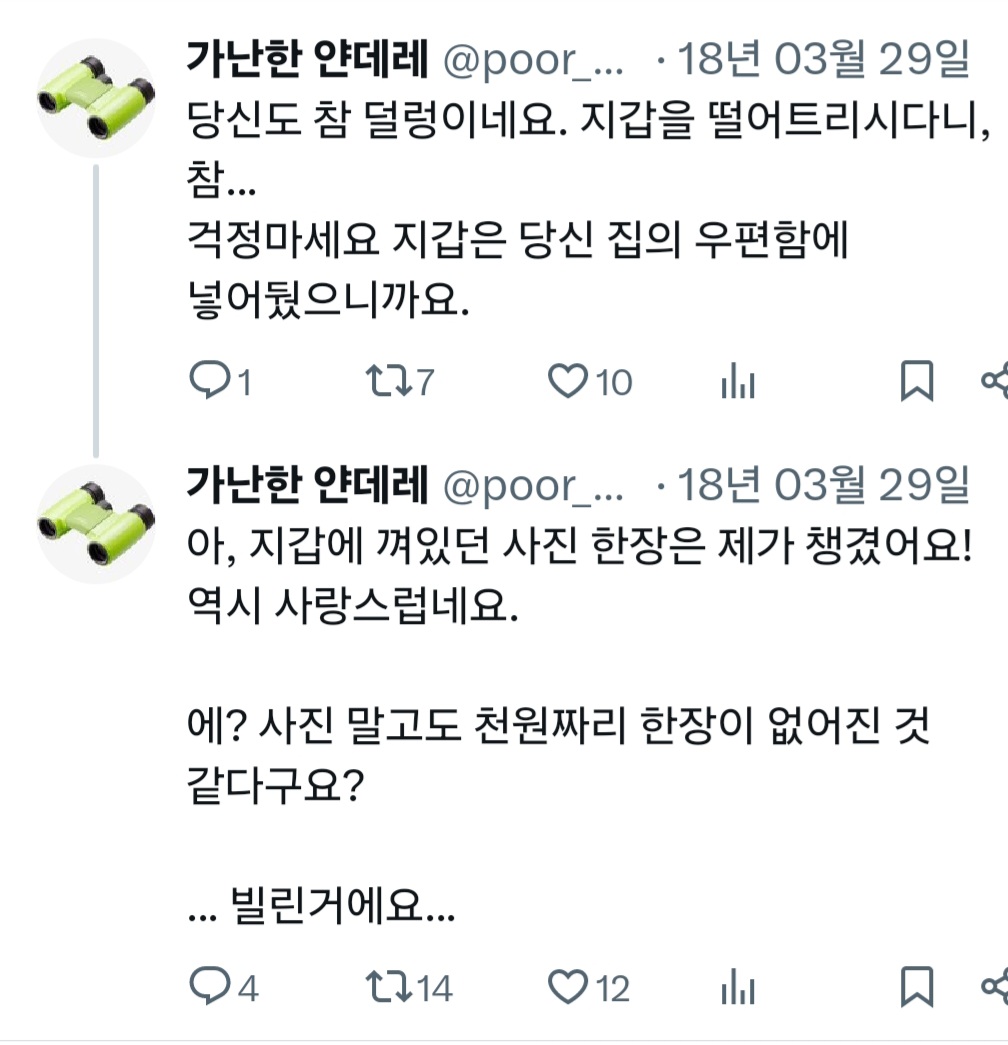Image resolution: width=1008 pixels, height=1045 pixels.
Task: Retweet the first tweet with 7 retweets
Action: (386, 381)
